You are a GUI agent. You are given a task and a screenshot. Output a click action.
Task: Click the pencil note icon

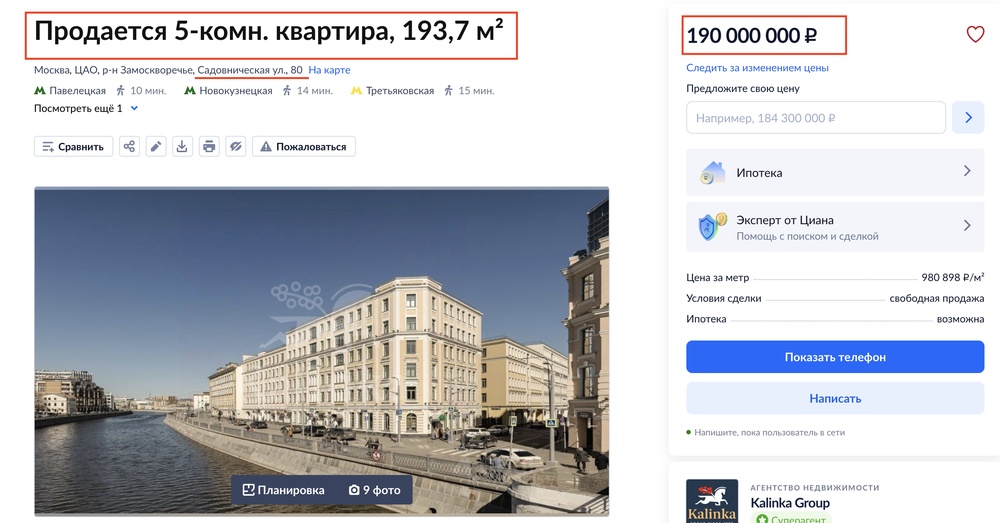tap(156, 147)
